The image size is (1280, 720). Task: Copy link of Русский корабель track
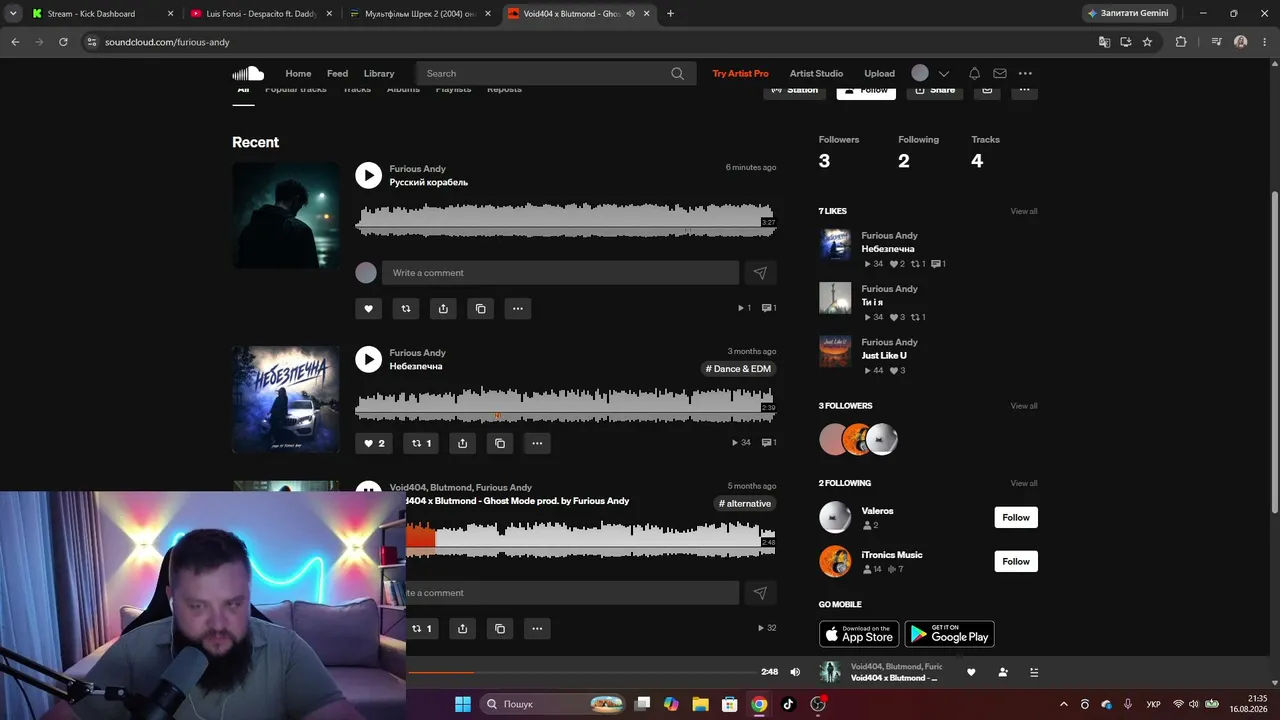(x=481, y=309)
